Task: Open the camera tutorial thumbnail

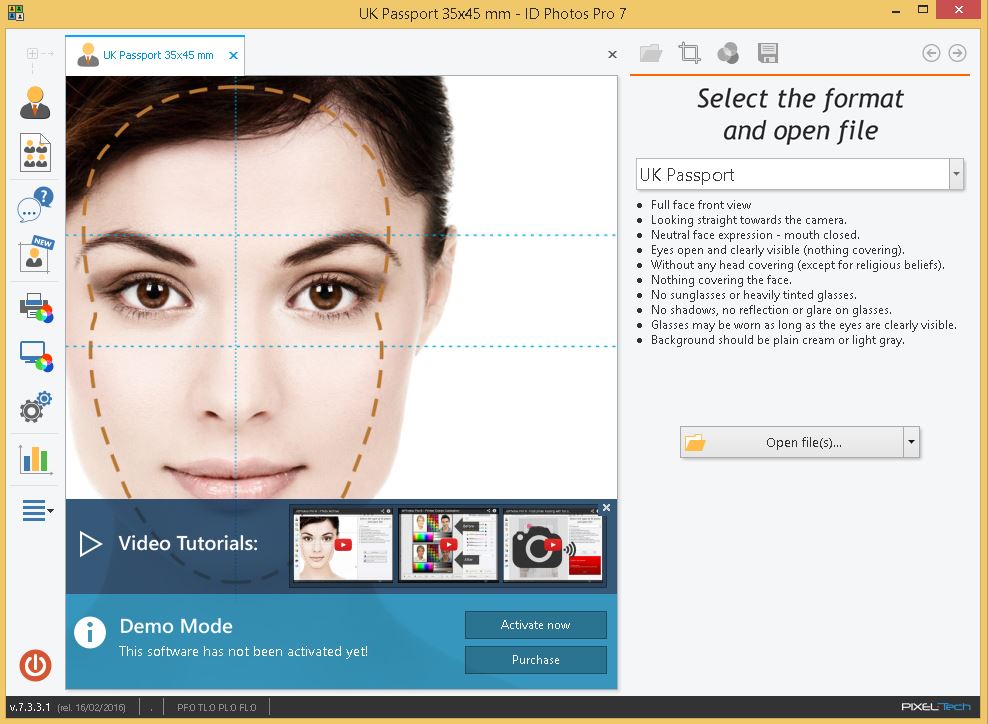Action: 553,546
